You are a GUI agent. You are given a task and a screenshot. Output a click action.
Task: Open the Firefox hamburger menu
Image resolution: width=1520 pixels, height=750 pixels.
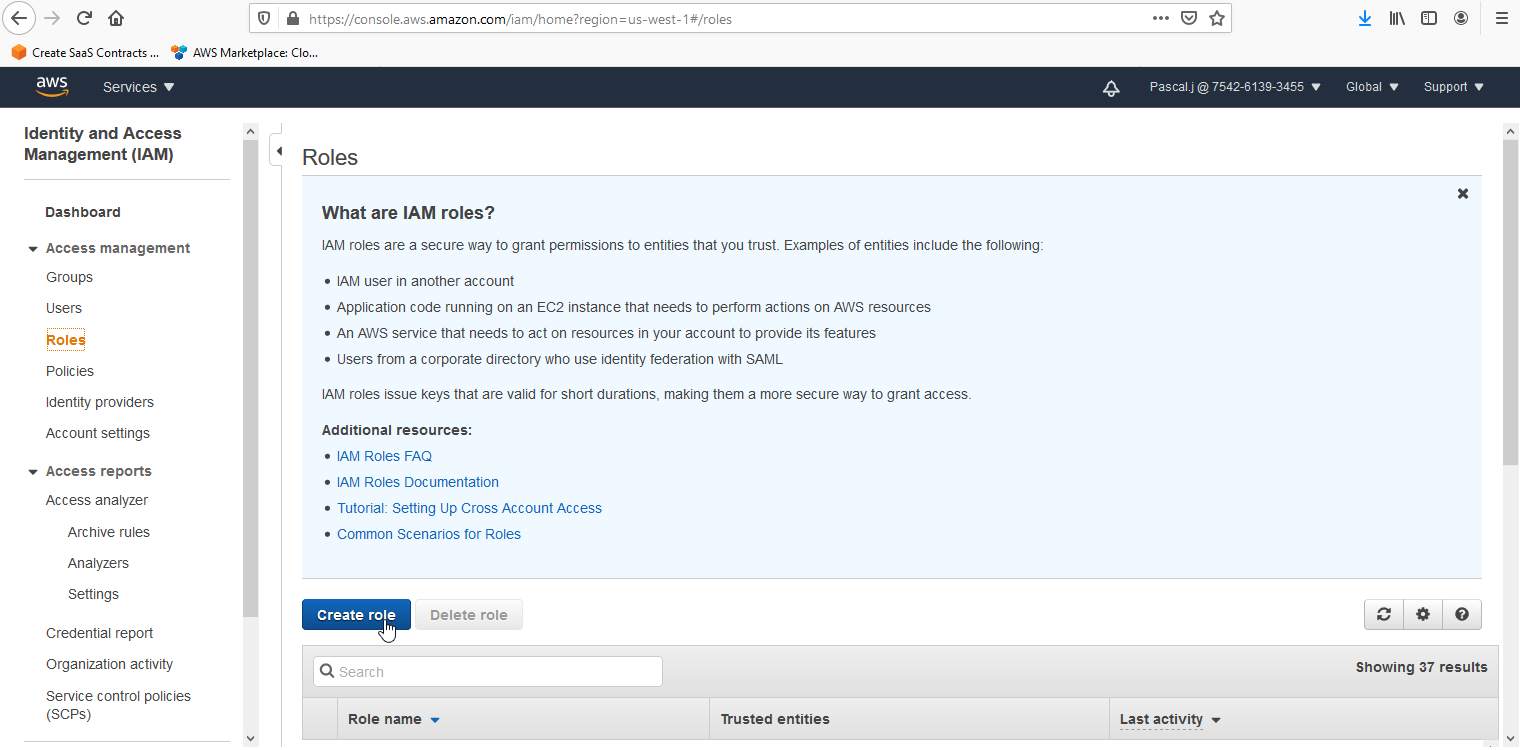point(1501,18)
